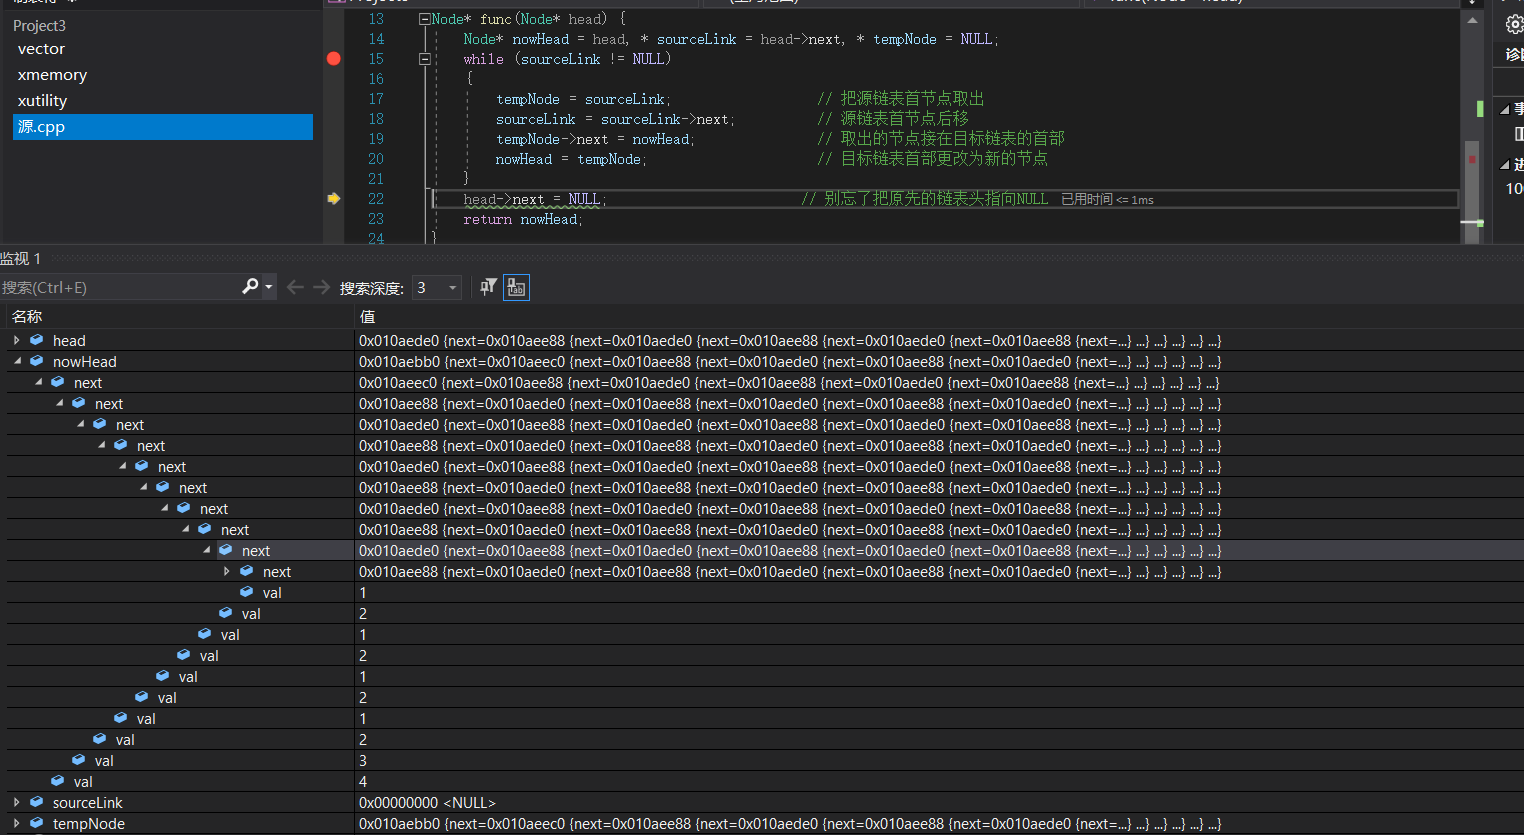
Task: Click the nowHead = tempNode statement on line 20
Action: pyautogui.click(x=571, y=159)
